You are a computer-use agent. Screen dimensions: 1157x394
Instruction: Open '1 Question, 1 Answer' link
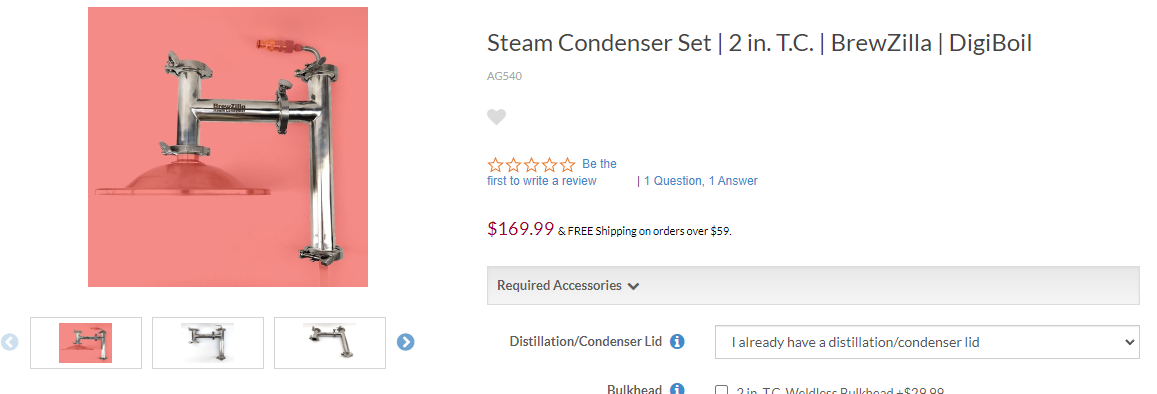(x=700, y=181)
